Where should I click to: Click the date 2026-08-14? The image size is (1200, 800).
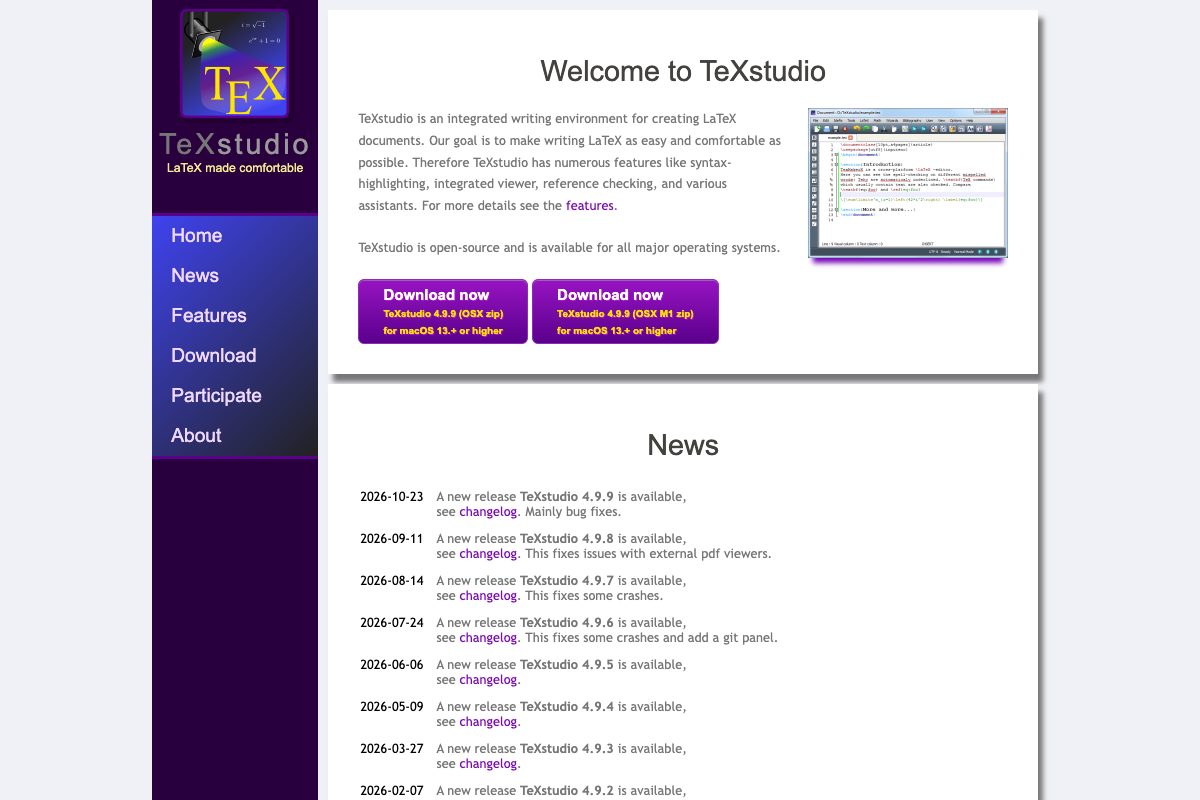[392, 581]
